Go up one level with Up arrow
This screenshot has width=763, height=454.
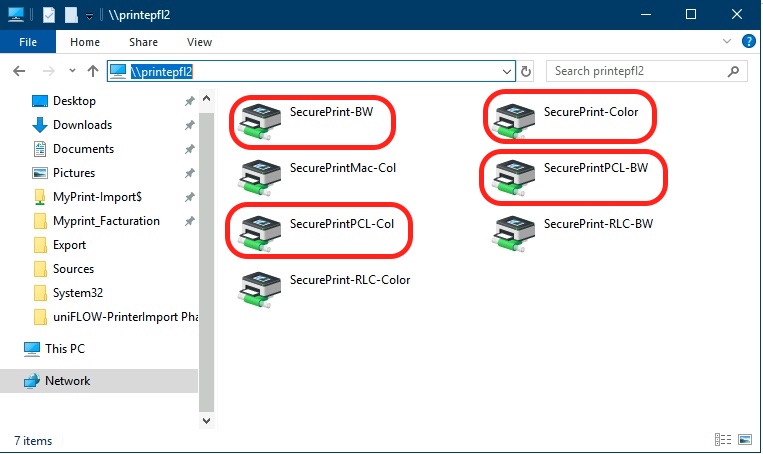coord(92,71)
